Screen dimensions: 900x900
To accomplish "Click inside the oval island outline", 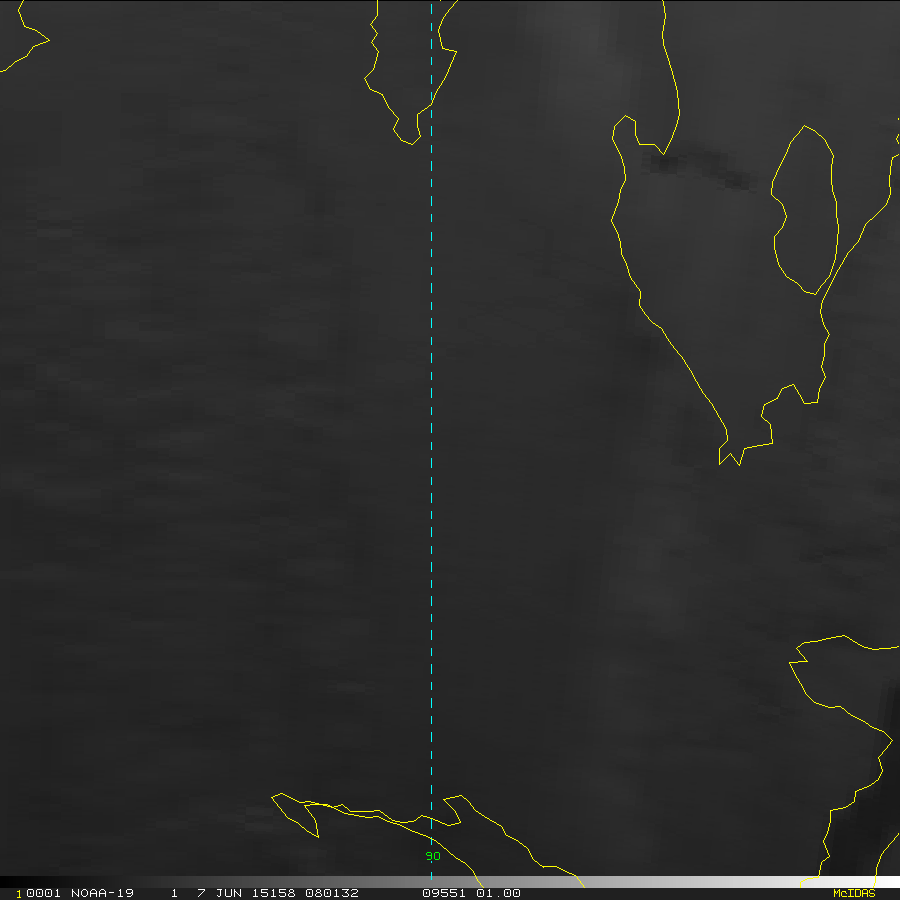I will tap(806, 210).
